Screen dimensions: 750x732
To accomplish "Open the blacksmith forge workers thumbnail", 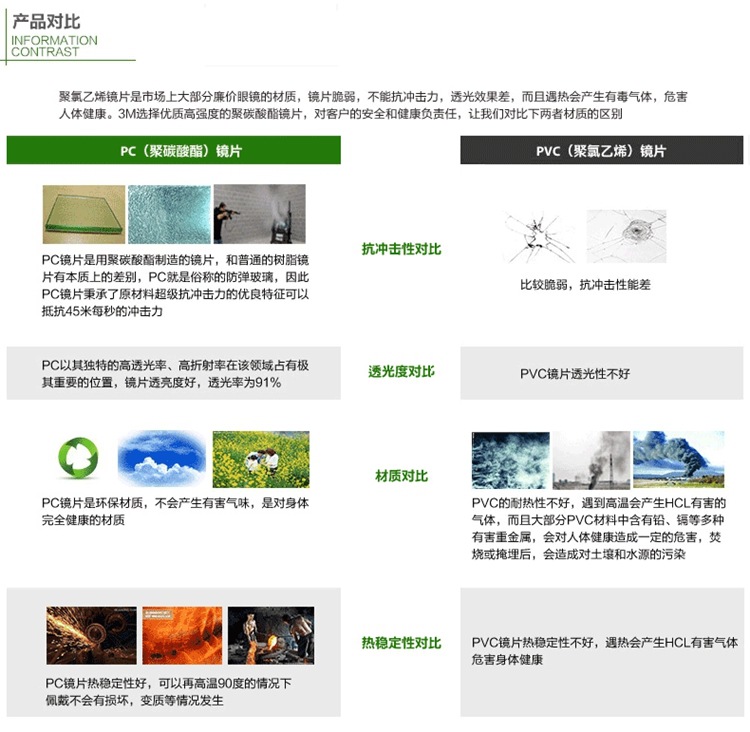I will coord(271,635).
